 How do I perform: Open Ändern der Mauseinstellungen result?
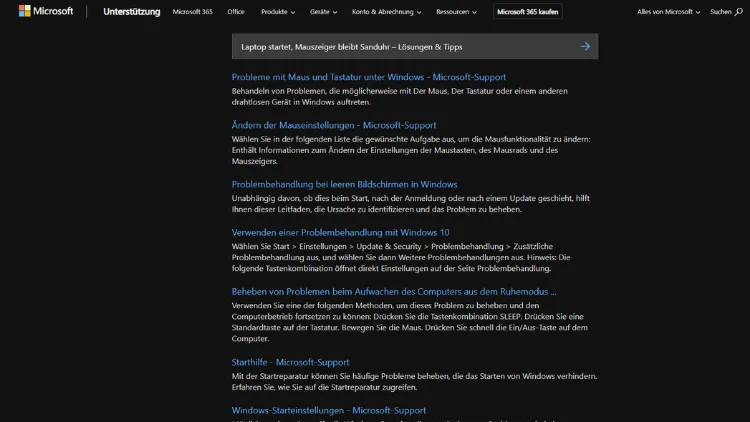[334, 125]
